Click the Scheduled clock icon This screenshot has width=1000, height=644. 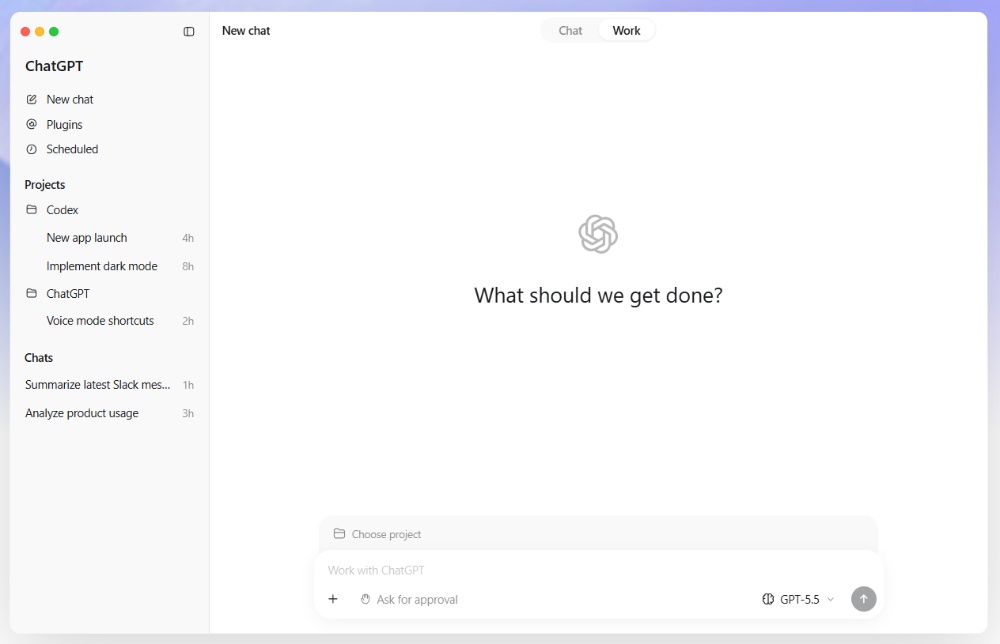coord(31,149)
